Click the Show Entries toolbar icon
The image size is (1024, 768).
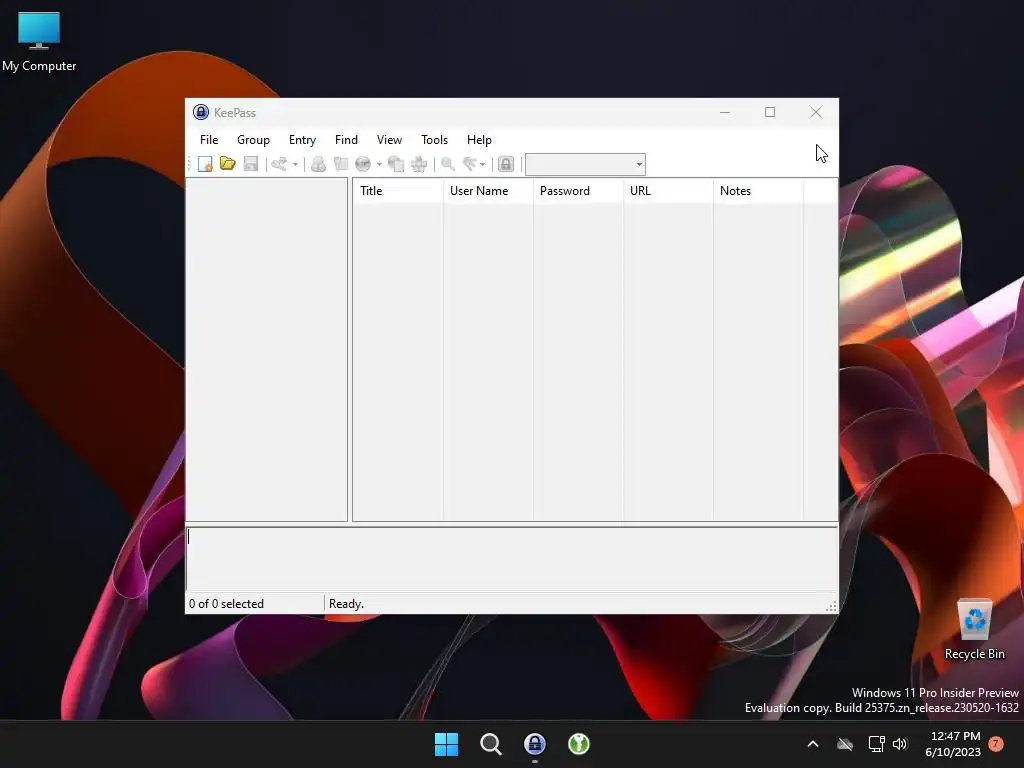coord(470,164)
